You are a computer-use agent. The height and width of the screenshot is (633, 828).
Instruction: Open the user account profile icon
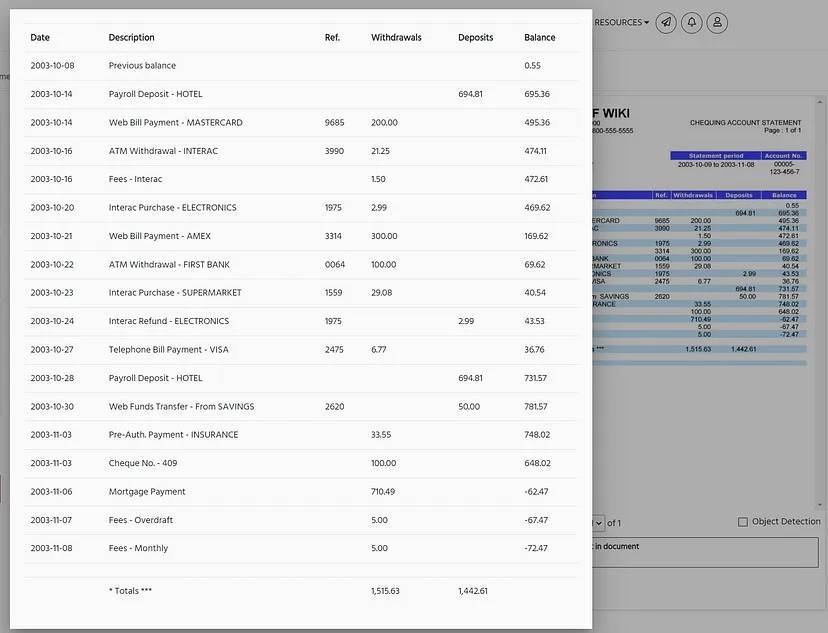click(715, 19)
